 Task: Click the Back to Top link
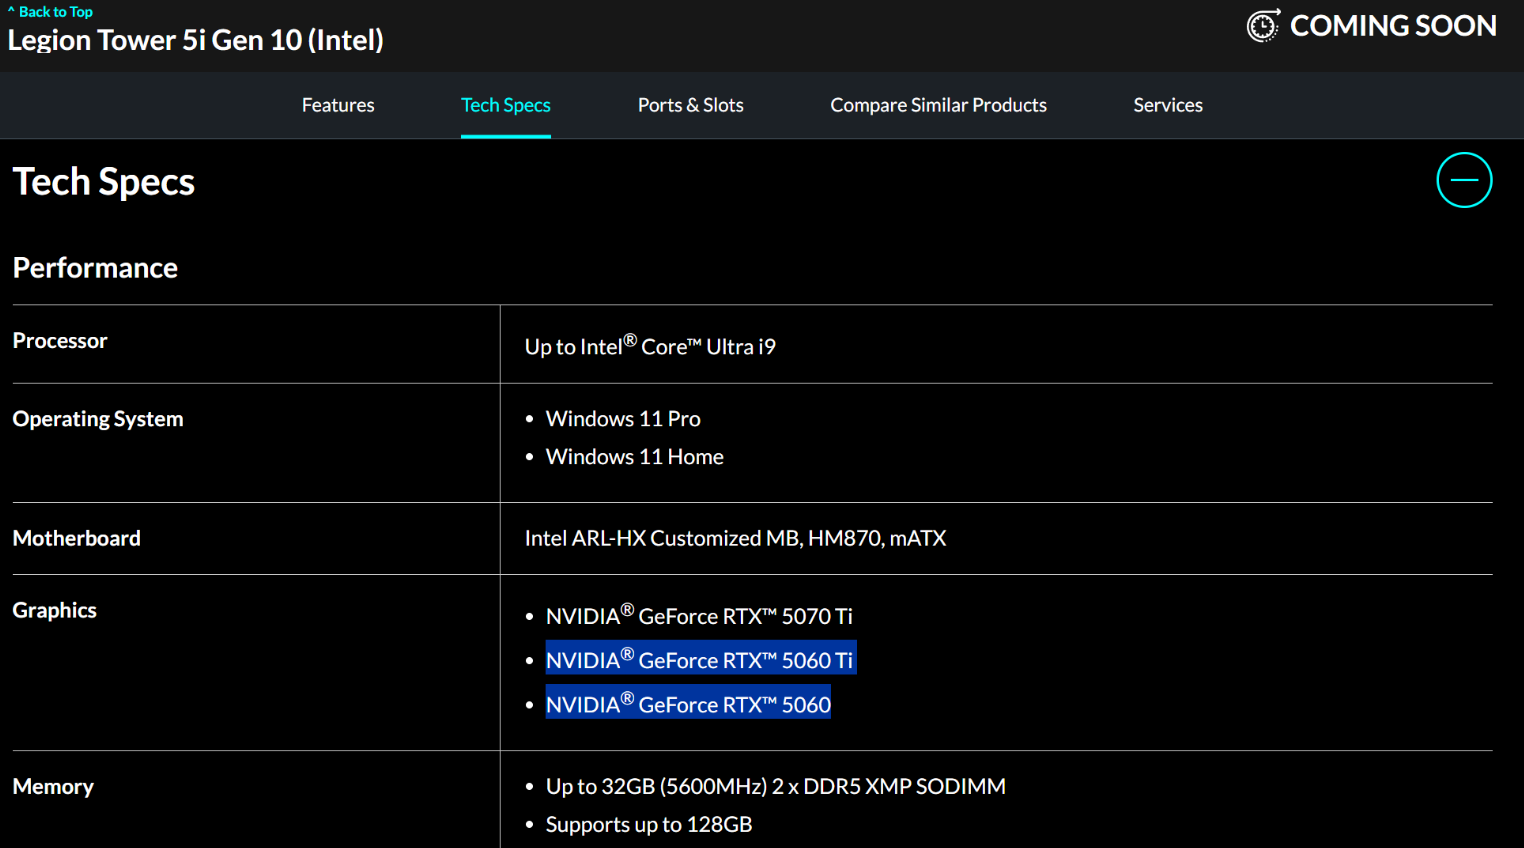click(50, 12)
